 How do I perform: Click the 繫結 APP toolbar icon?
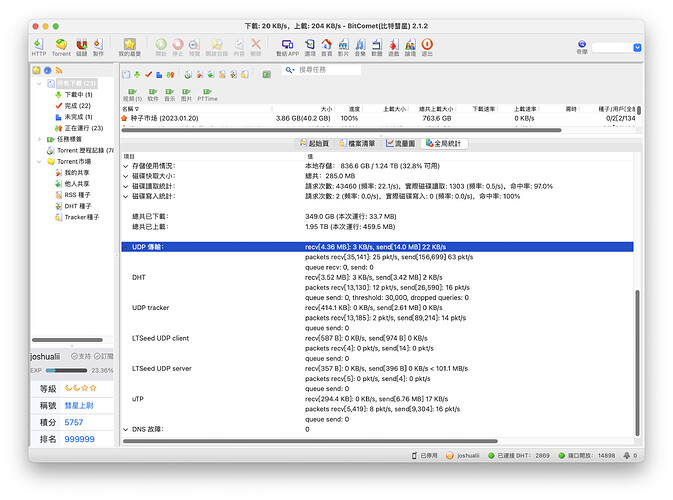287,47
